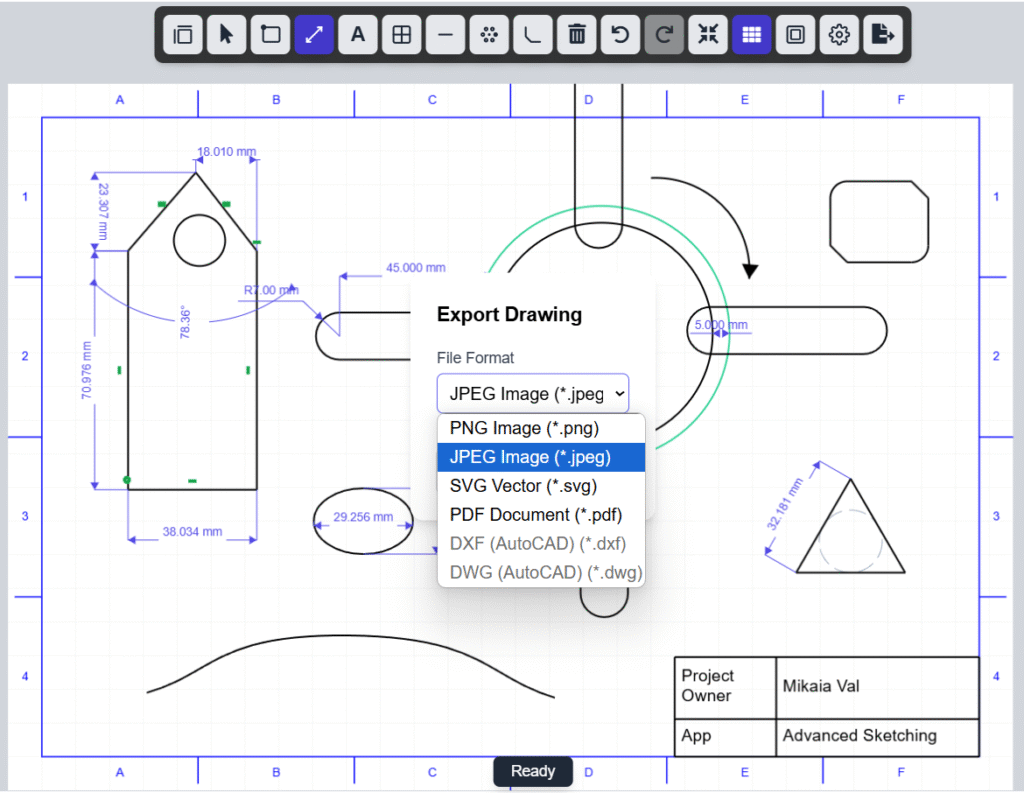Click the export file icon

coord(883,35)
